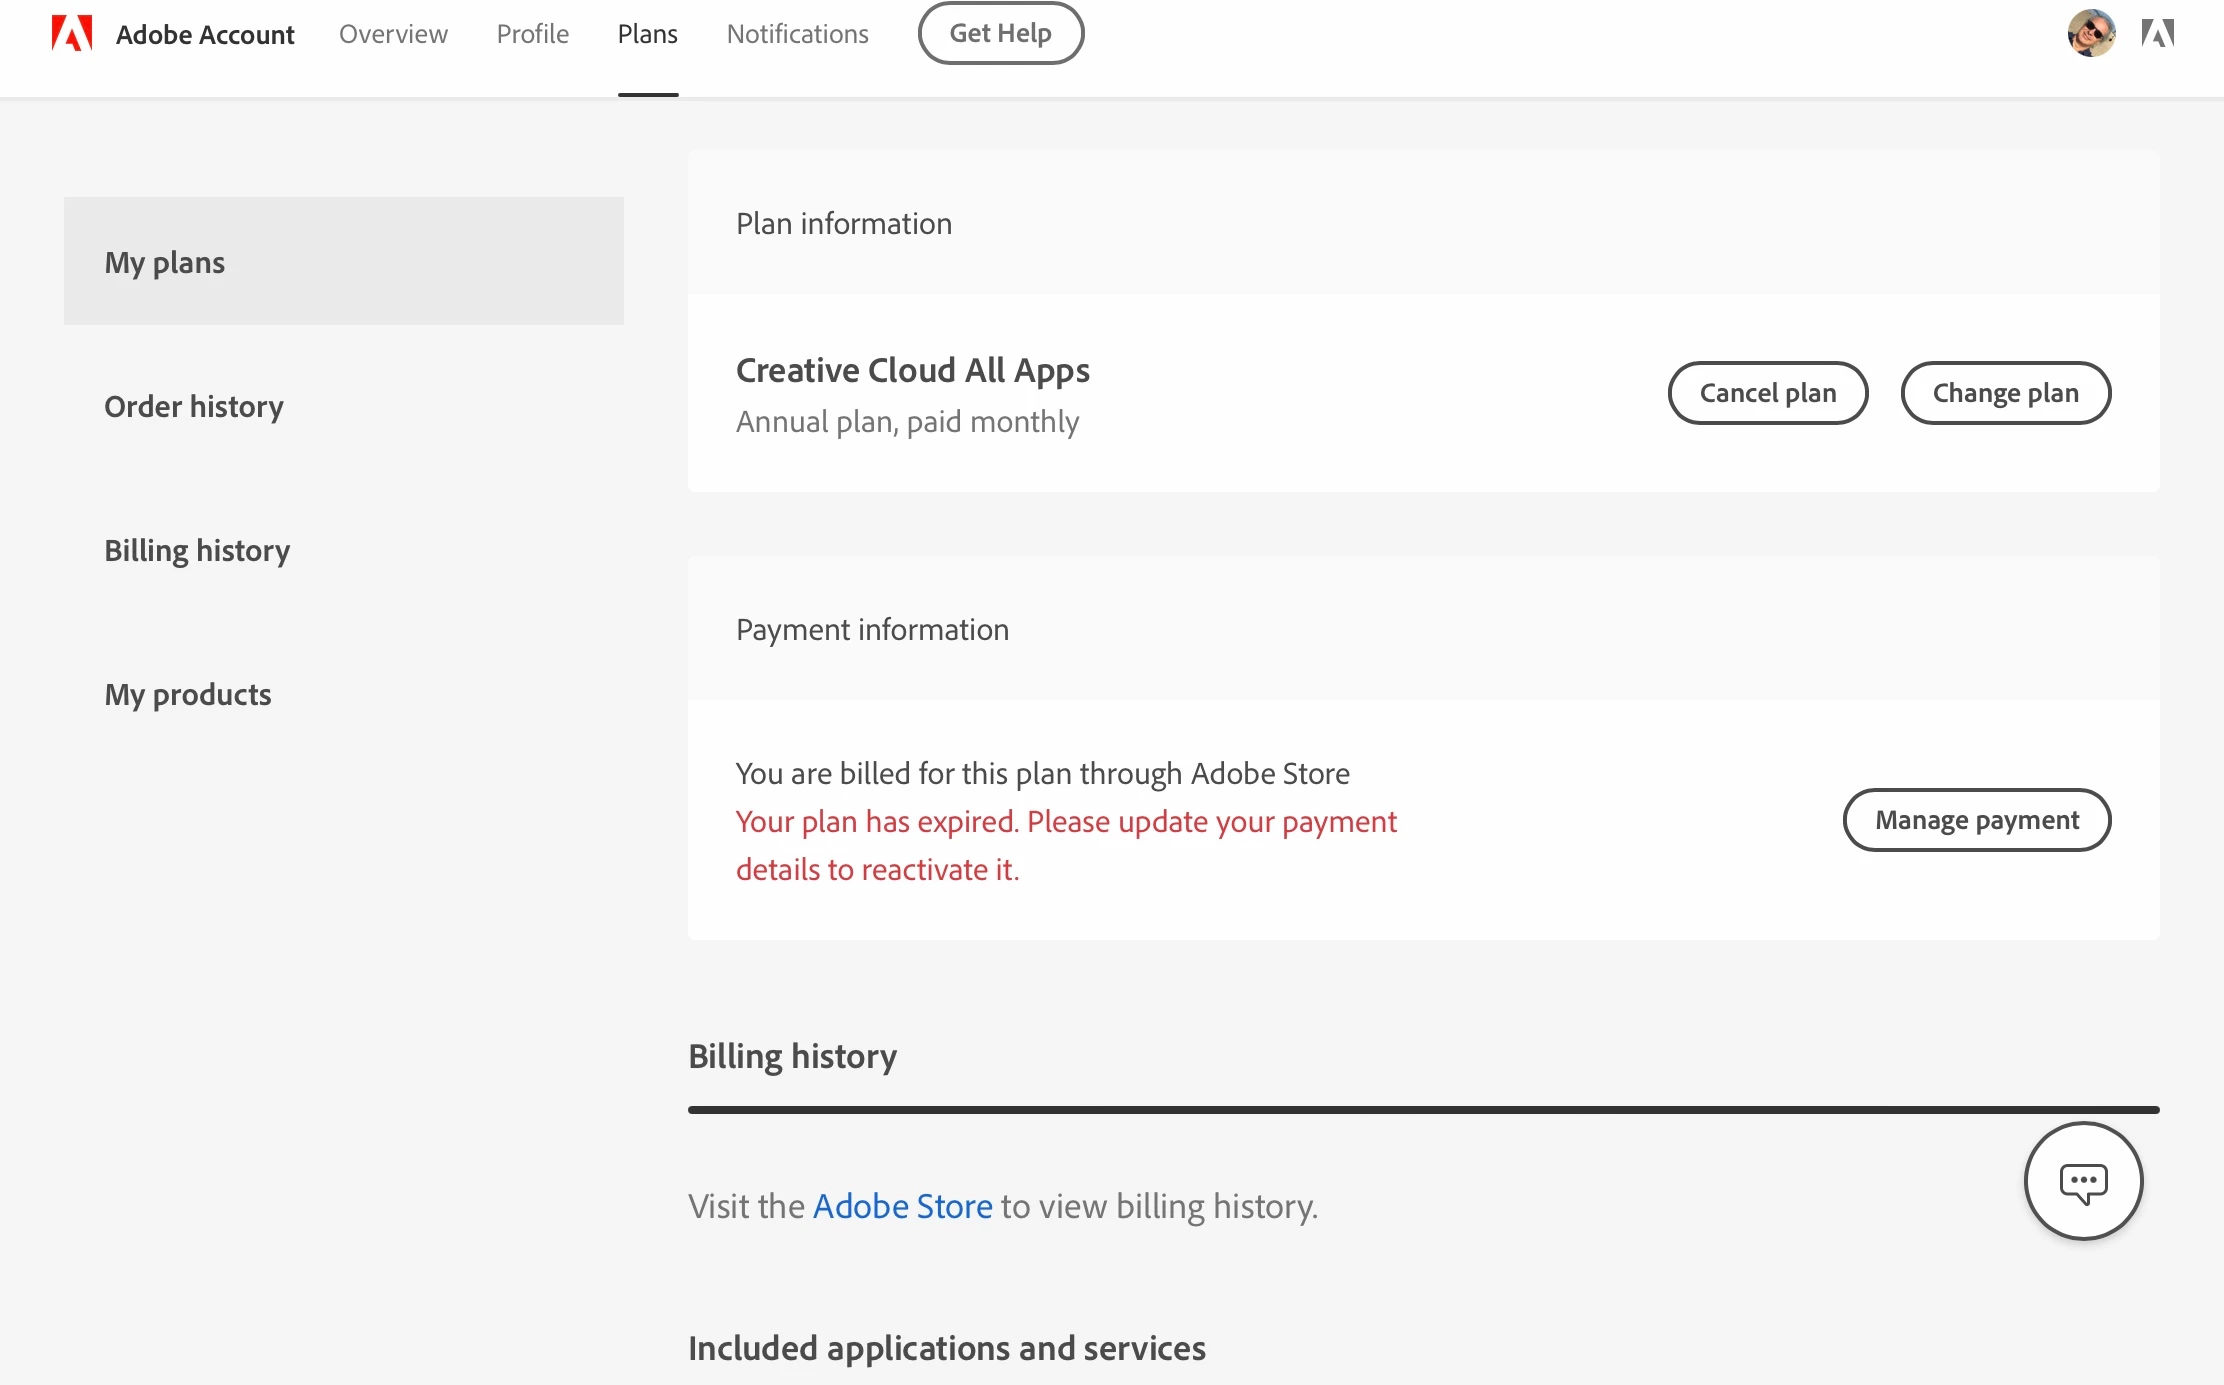Open Order history in sidebar
This screenshot has height=1385, width=2224.
click(x=194, y=406)
